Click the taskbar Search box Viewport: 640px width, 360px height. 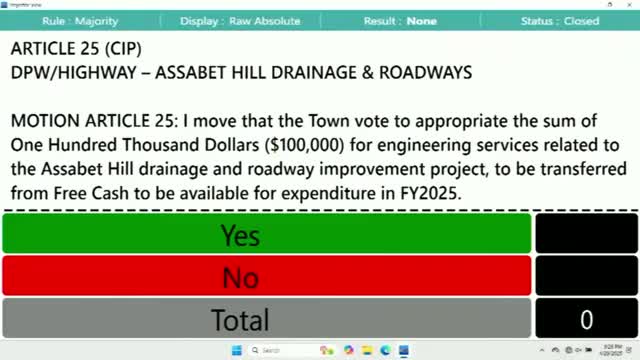282,350
